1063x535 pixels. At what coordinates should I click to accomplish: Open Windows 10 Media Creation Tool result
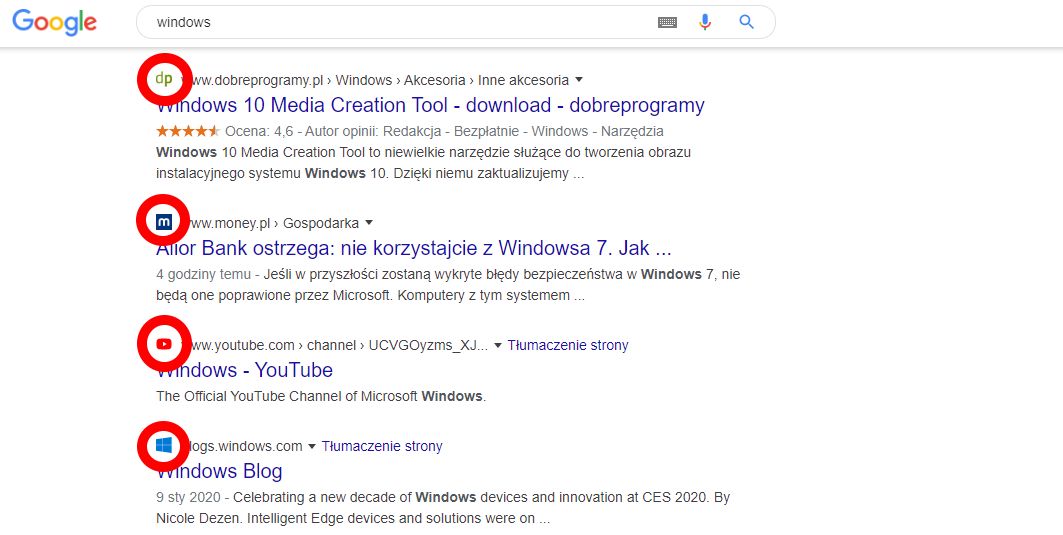431,105
